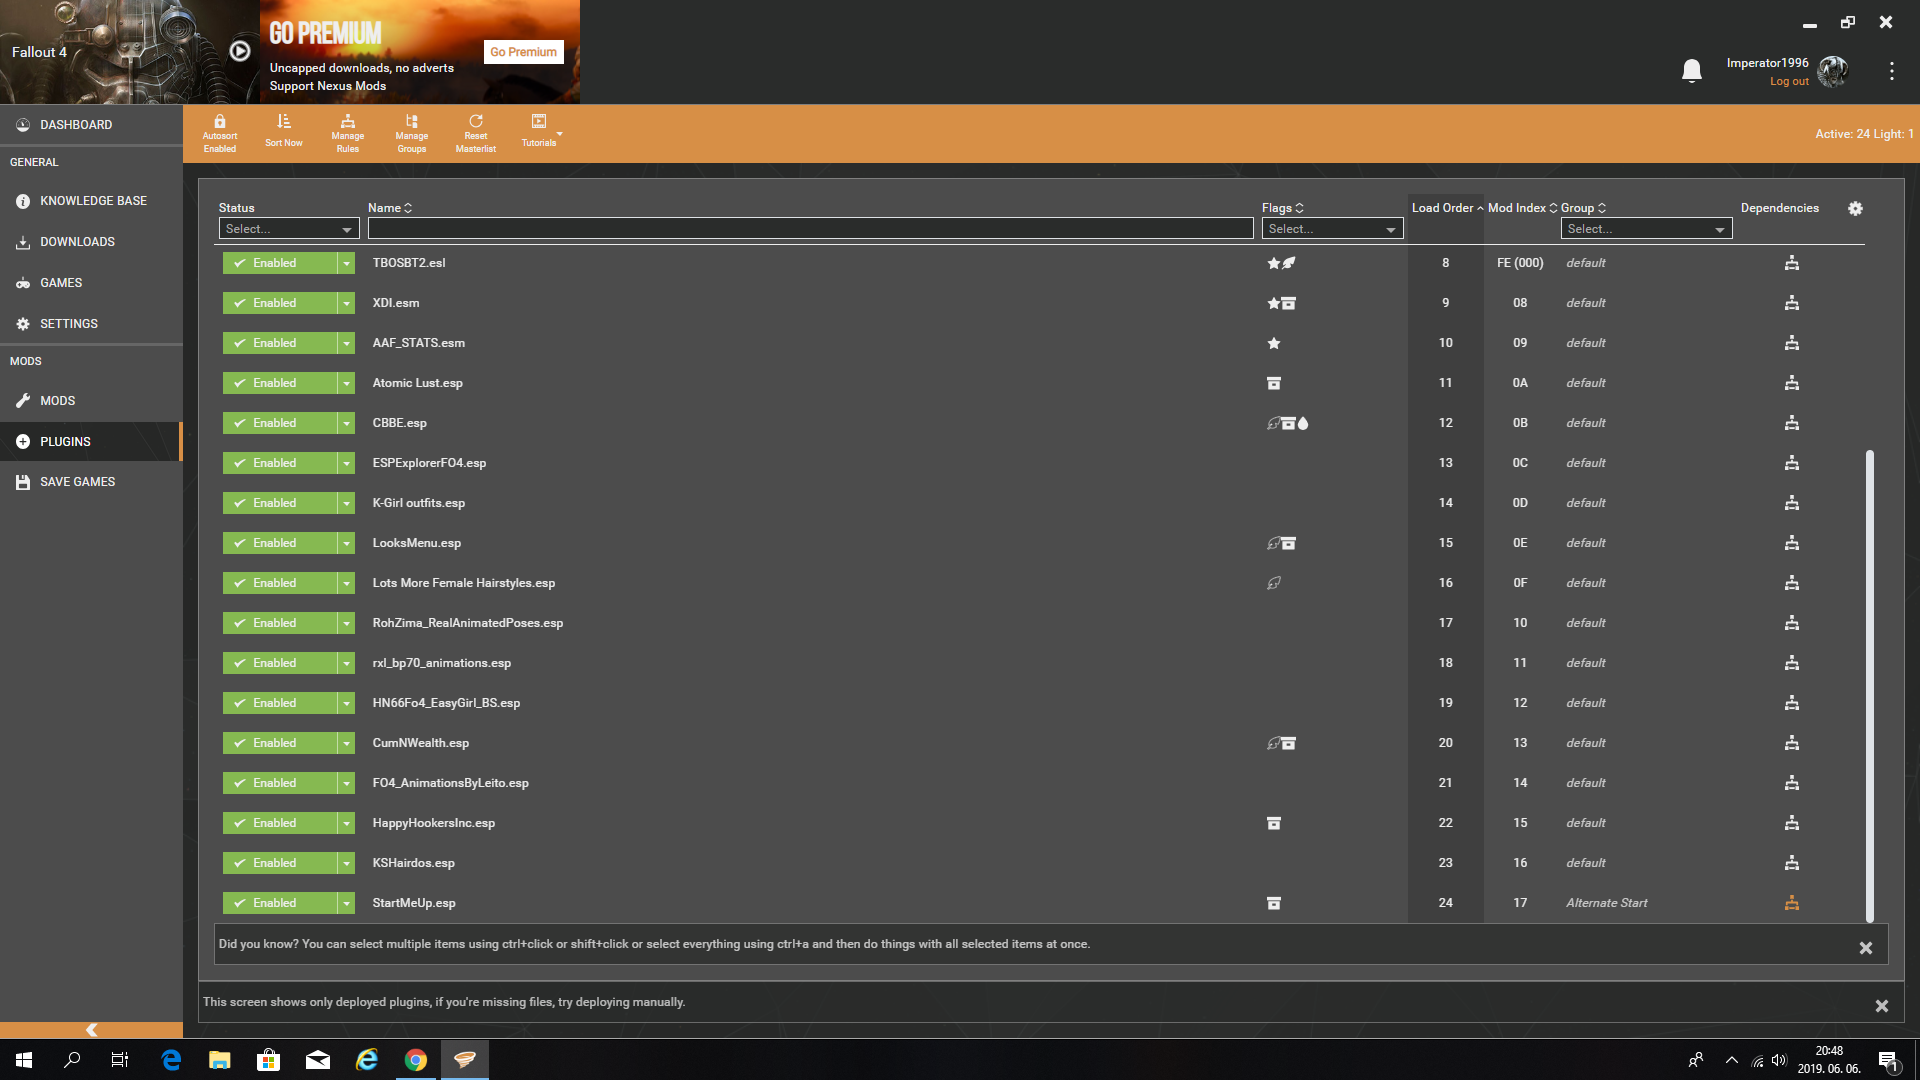
Task: Click the star flag on AAF_STATS.esm
Action: [x=1274, y=343]
